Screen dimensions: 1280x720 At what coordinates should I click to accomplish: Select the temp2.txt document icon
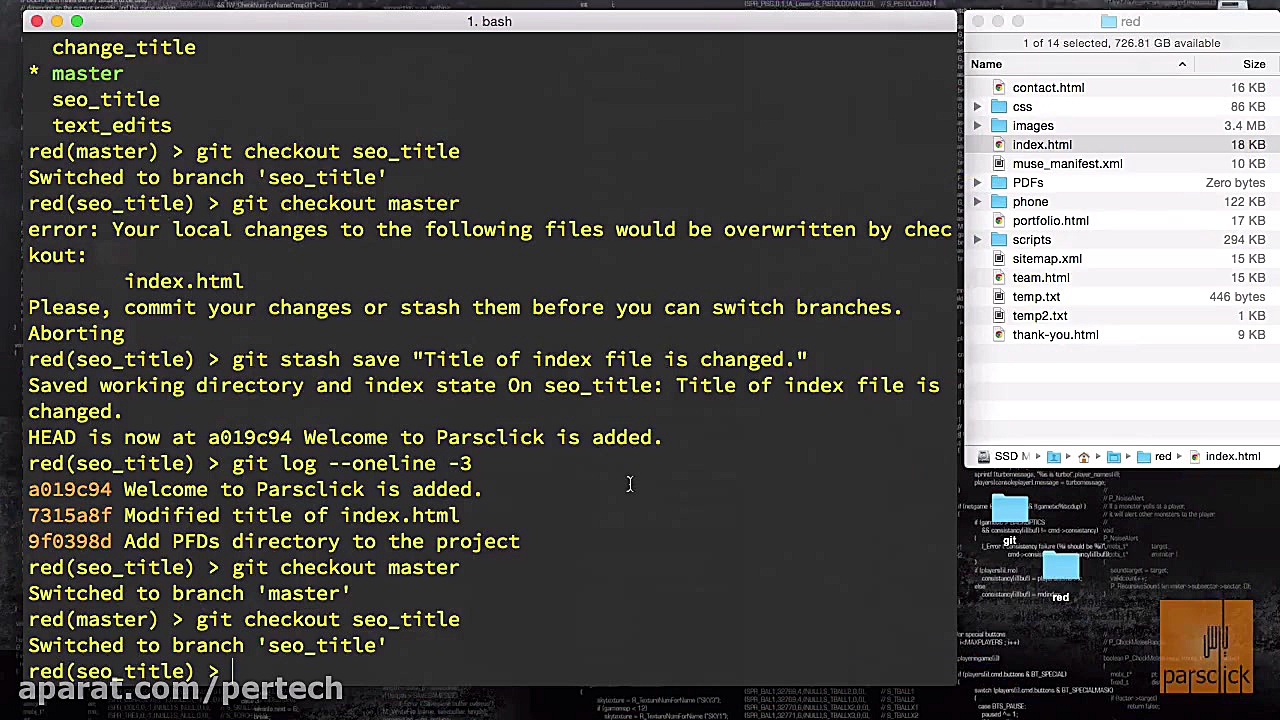[x=998, y=316]
